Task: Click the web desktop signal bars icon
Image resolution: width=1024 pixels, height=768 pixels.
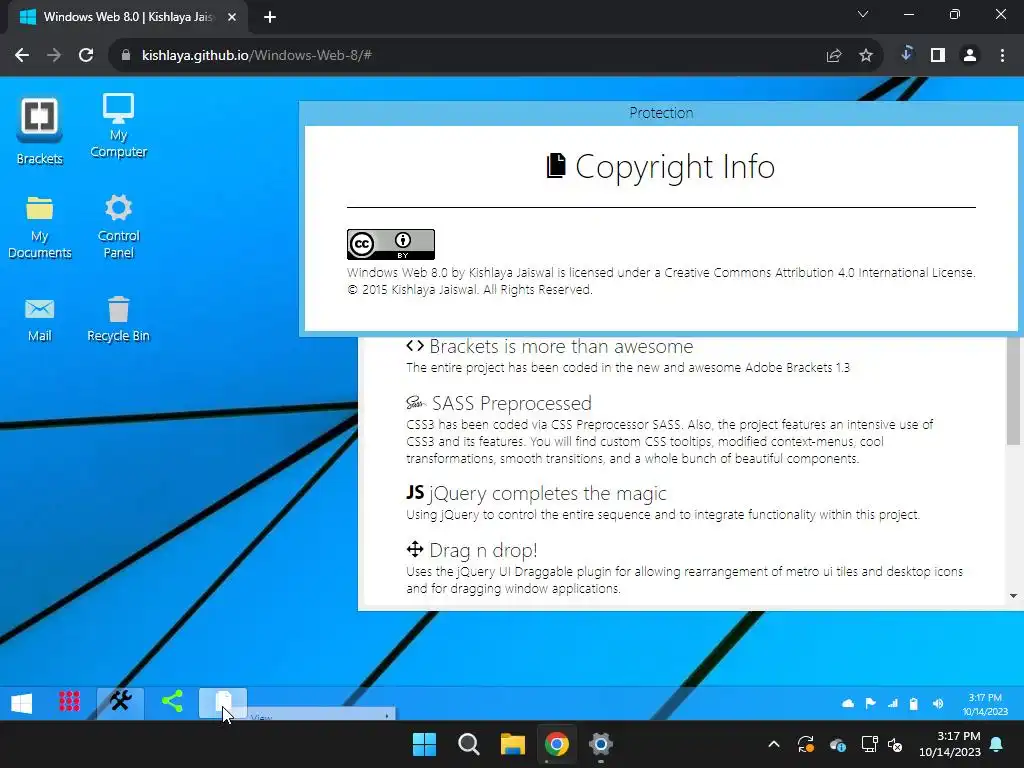Action: (x=893, y=703)
